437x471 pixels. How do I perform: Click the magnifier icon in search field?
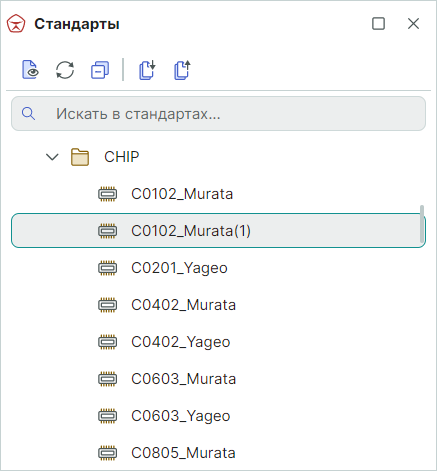(x=28, y=114)
